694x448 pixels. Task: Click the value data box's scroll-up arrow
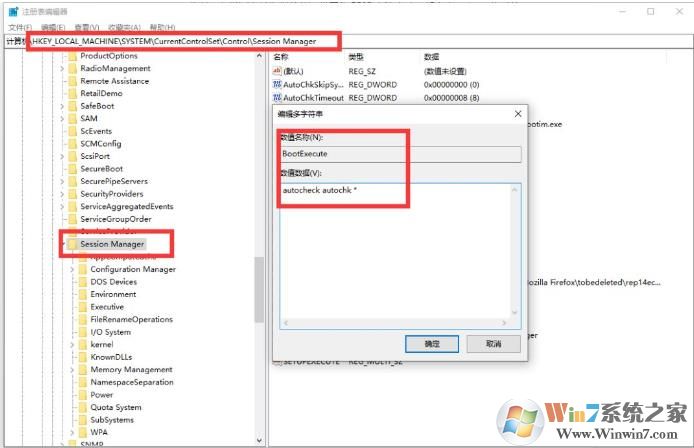click(x=515, y=190)
